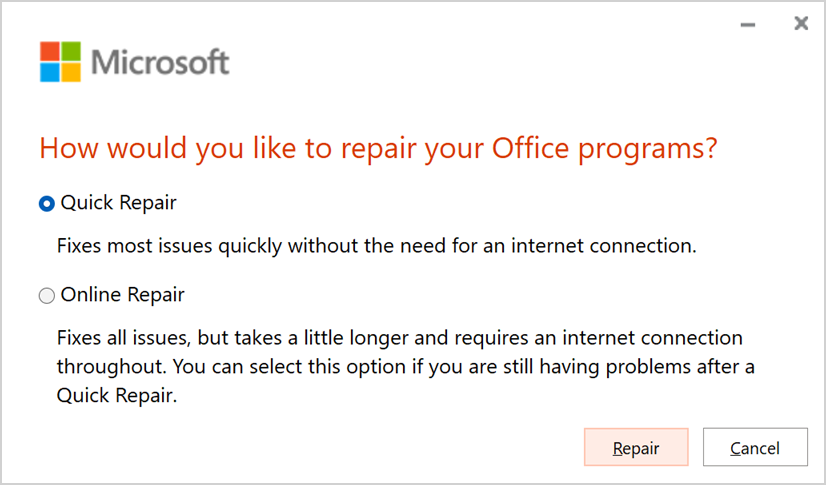This screenshot has width=826, height=485.
Task: Click the yellow square in Microsoft logo
Action: pos(70,72)
